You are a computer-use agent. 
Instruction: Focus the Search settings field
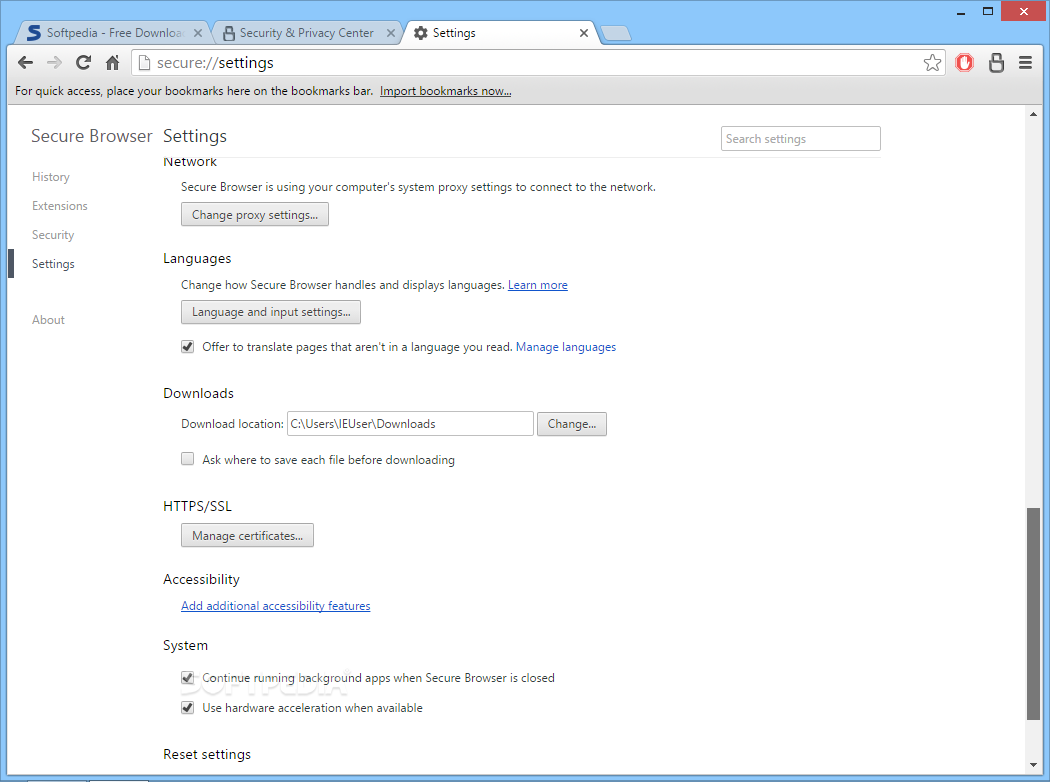(x=800, y=139)
